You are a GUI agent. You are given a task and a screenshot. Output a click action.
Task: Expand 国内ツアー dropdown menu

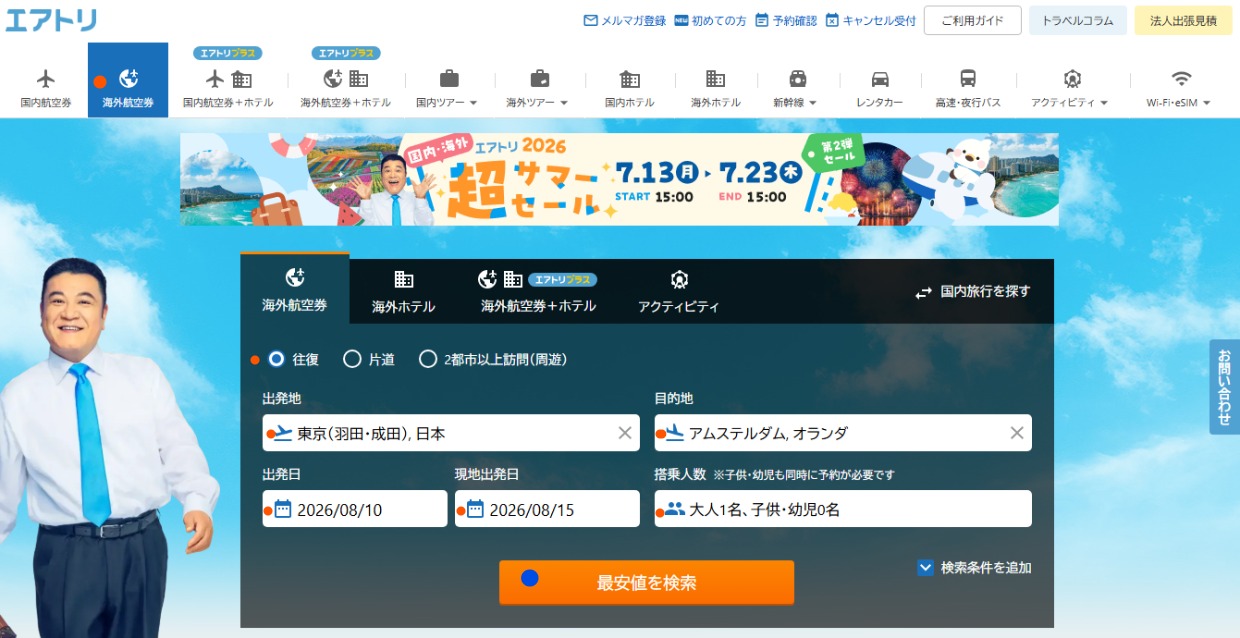tap(447, 87)
